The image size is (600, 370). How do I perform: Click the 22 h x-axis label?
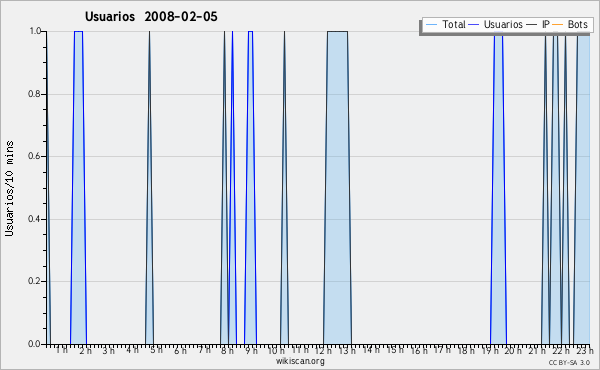click(x=561, y=350)
